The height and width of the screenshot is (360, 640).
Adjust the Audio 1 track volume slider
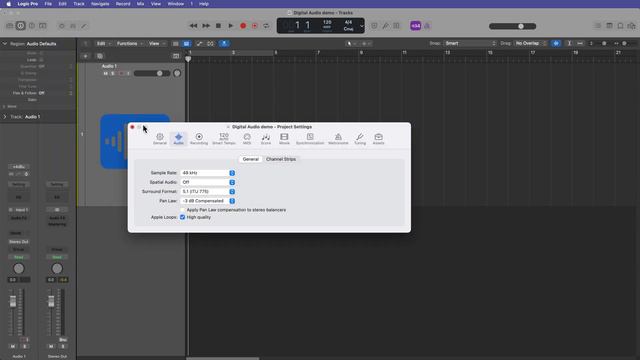point(152,73)
